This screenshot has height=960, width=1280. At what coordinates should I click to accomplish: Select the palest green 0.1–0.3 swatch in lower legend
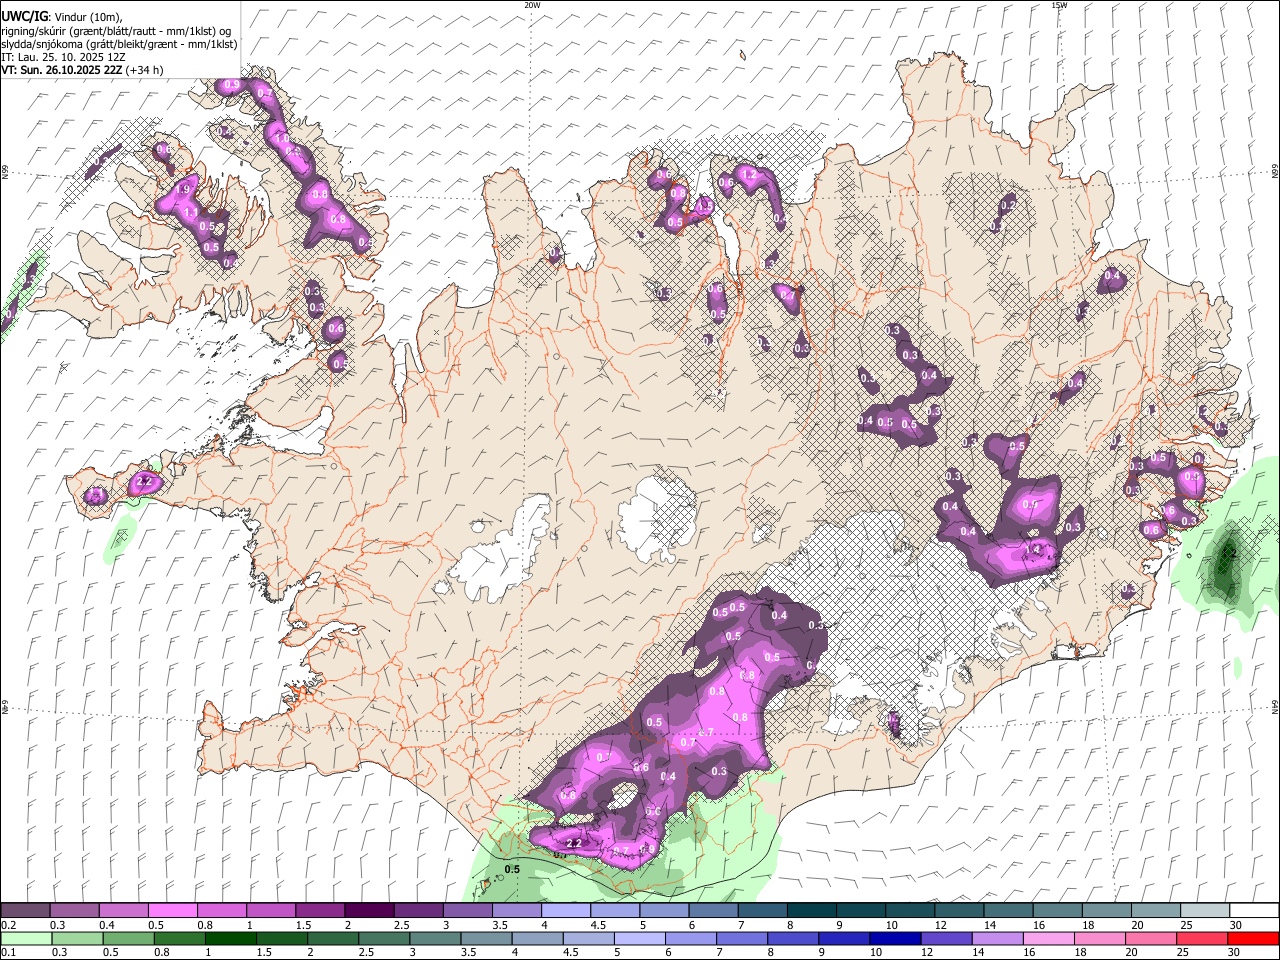click(x=26, y=938)
